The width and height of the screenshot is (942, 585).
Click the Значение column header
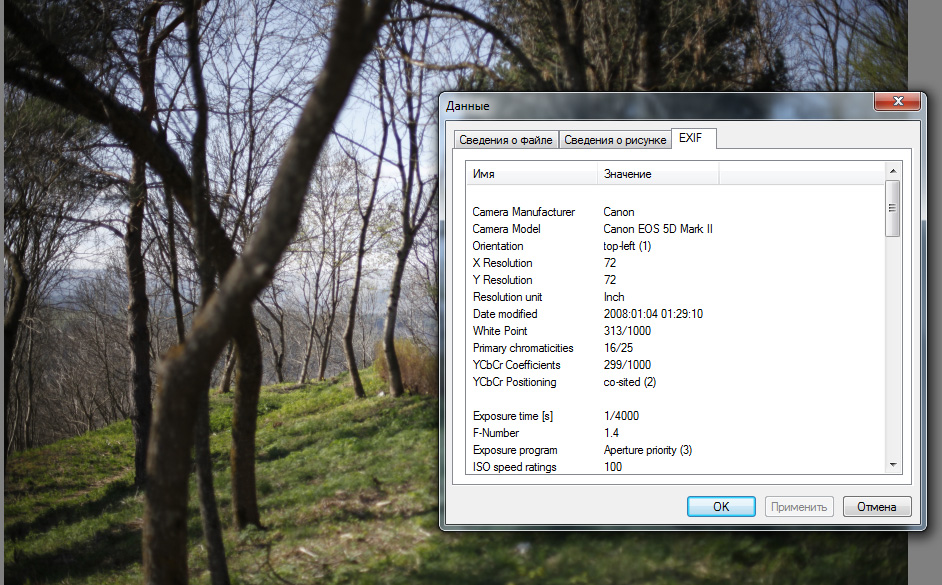click(658, 174)
